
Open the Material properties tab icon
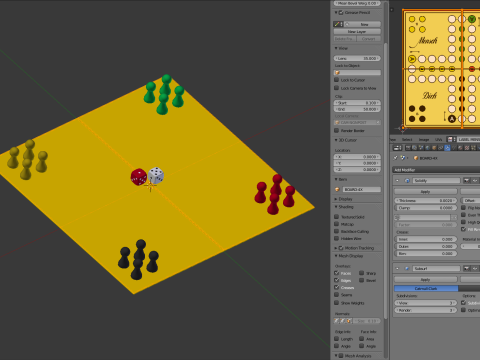coord(460,148)
